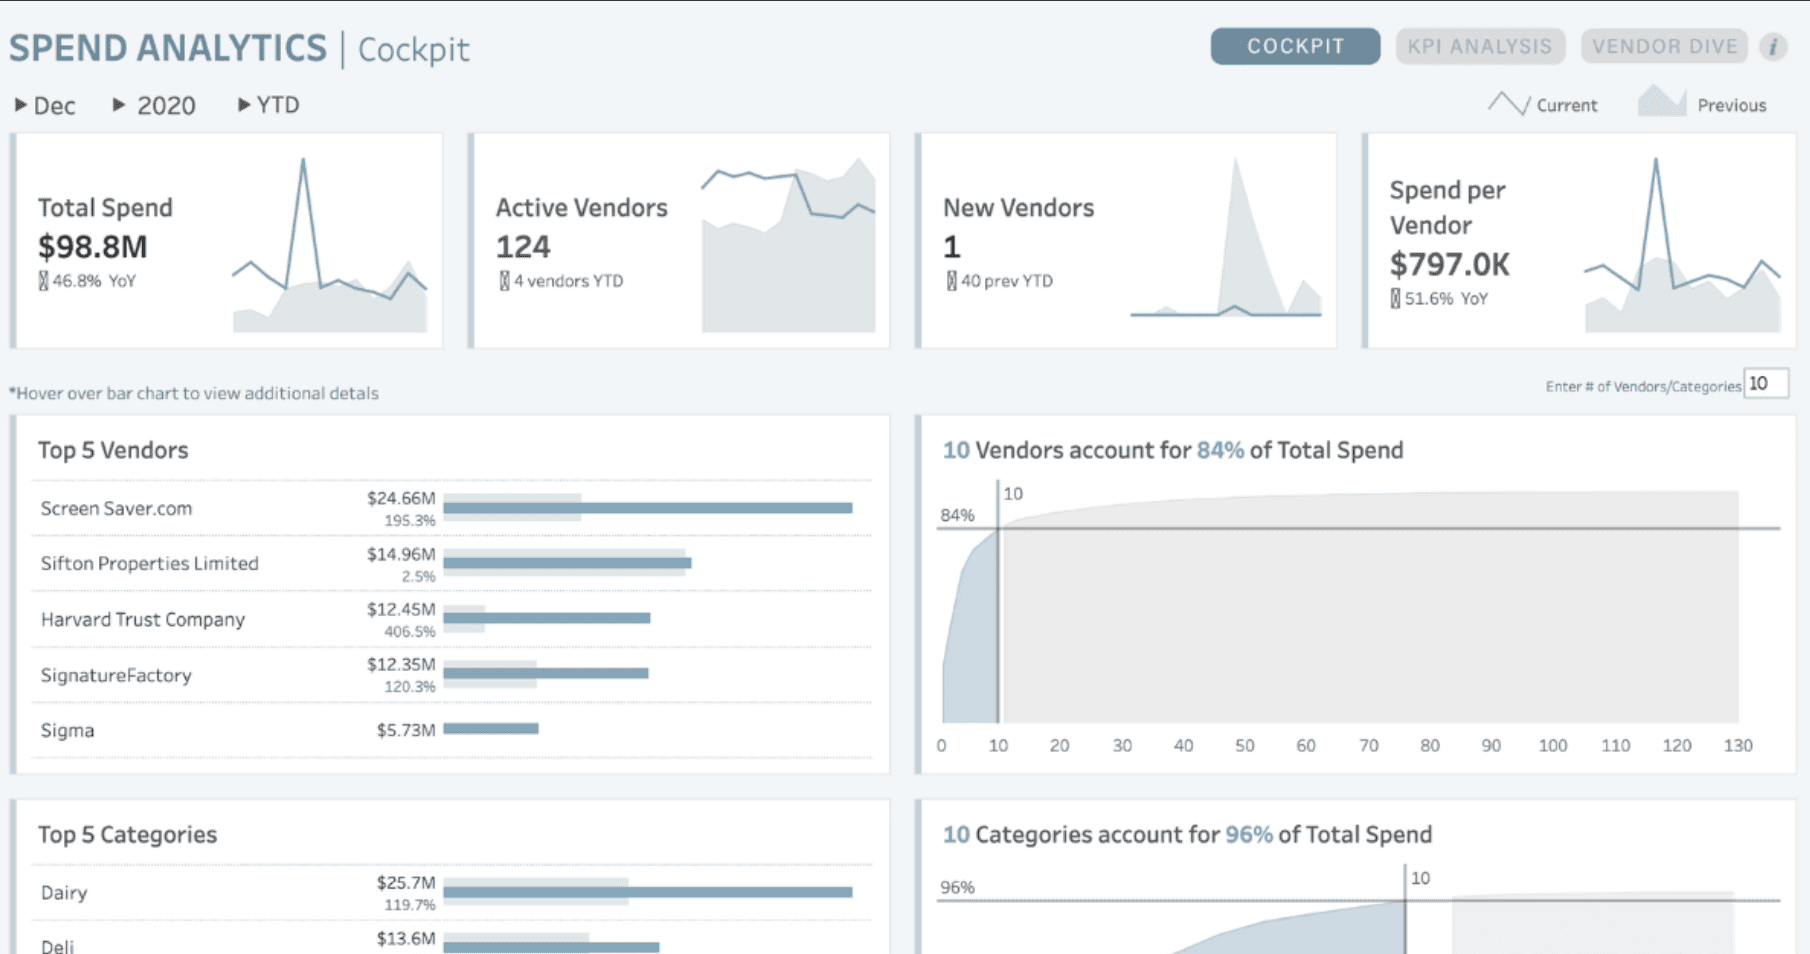Click the YoY icon on Spend per Vendor card
Image resolution: width=1810 pixels, height=954 pixels.
pyautogui.click(x=1398, y=298)
